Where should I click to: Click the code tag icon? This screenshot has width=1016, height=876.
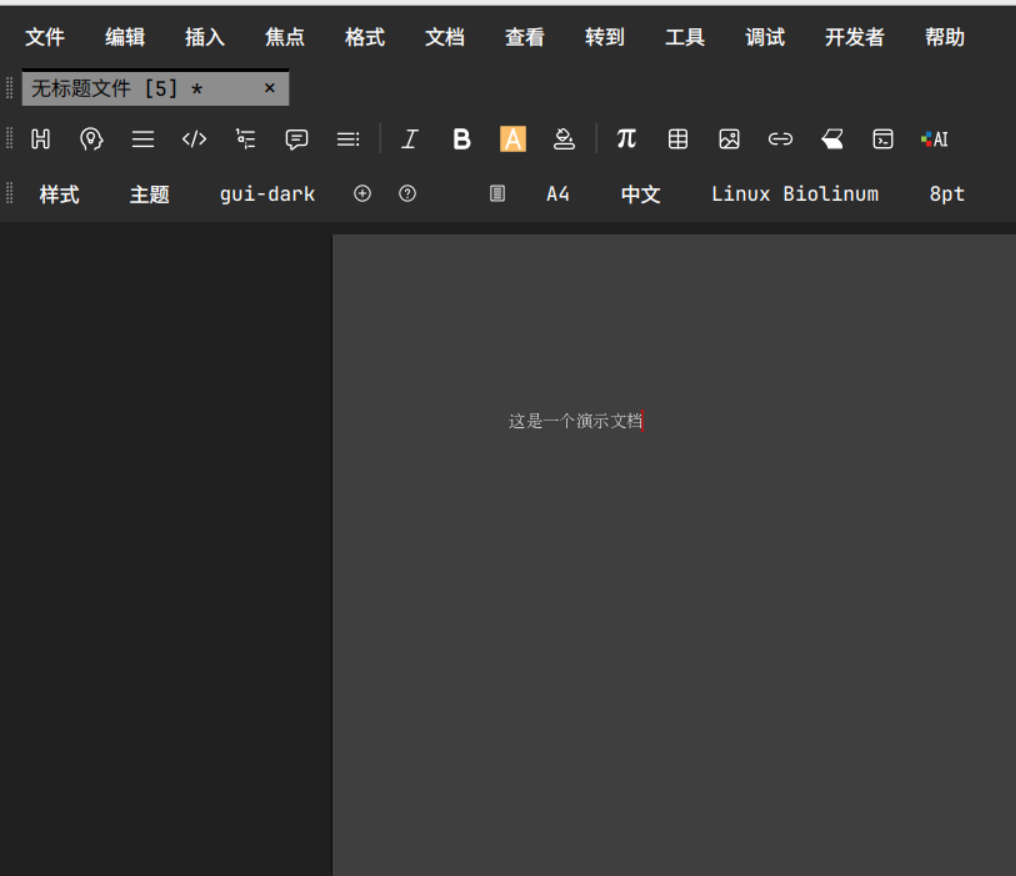[194, 139]
